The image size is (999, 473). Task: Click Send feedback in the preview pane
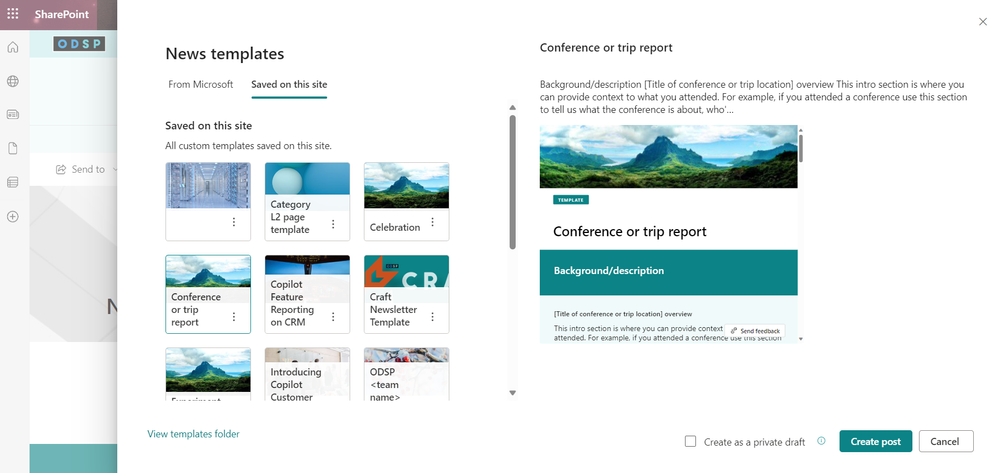755,330
